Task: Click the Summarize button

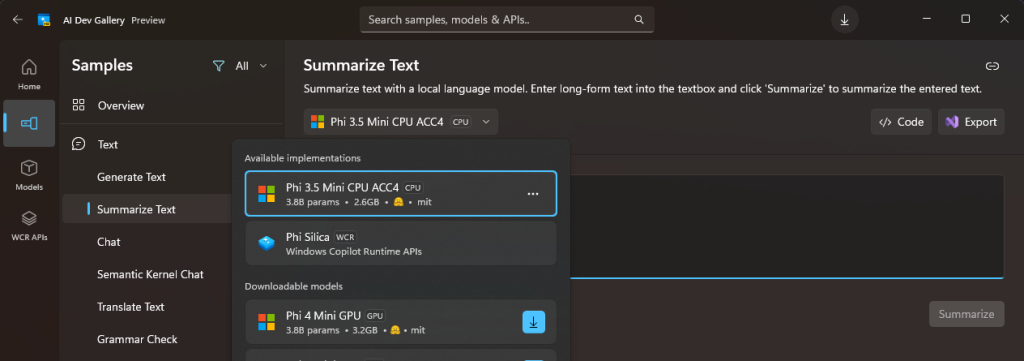Action: point(967,314)
